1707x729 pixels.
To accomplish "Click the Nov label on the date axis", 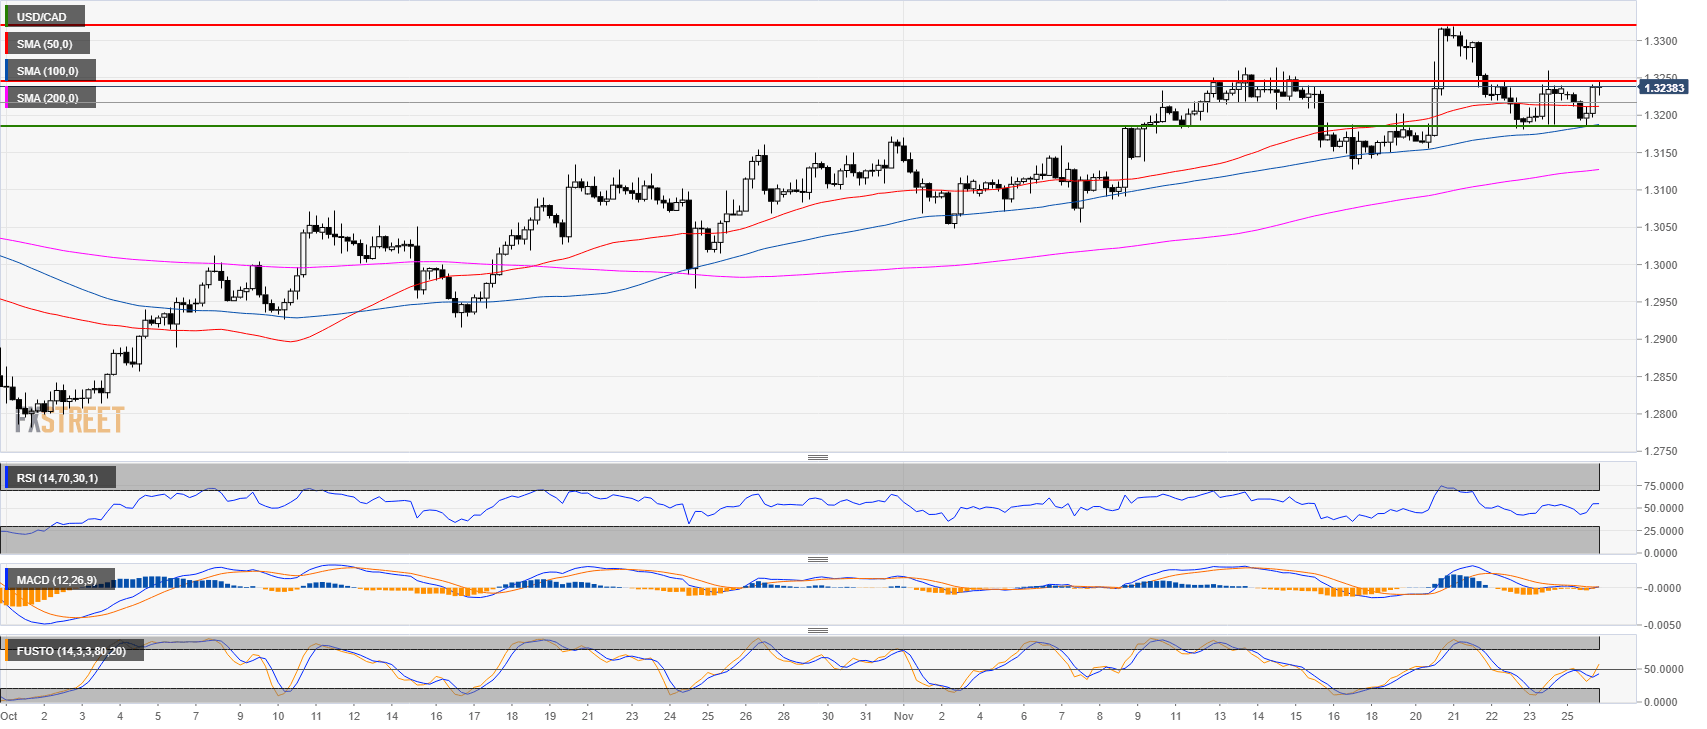I will (x=903, y=716).
